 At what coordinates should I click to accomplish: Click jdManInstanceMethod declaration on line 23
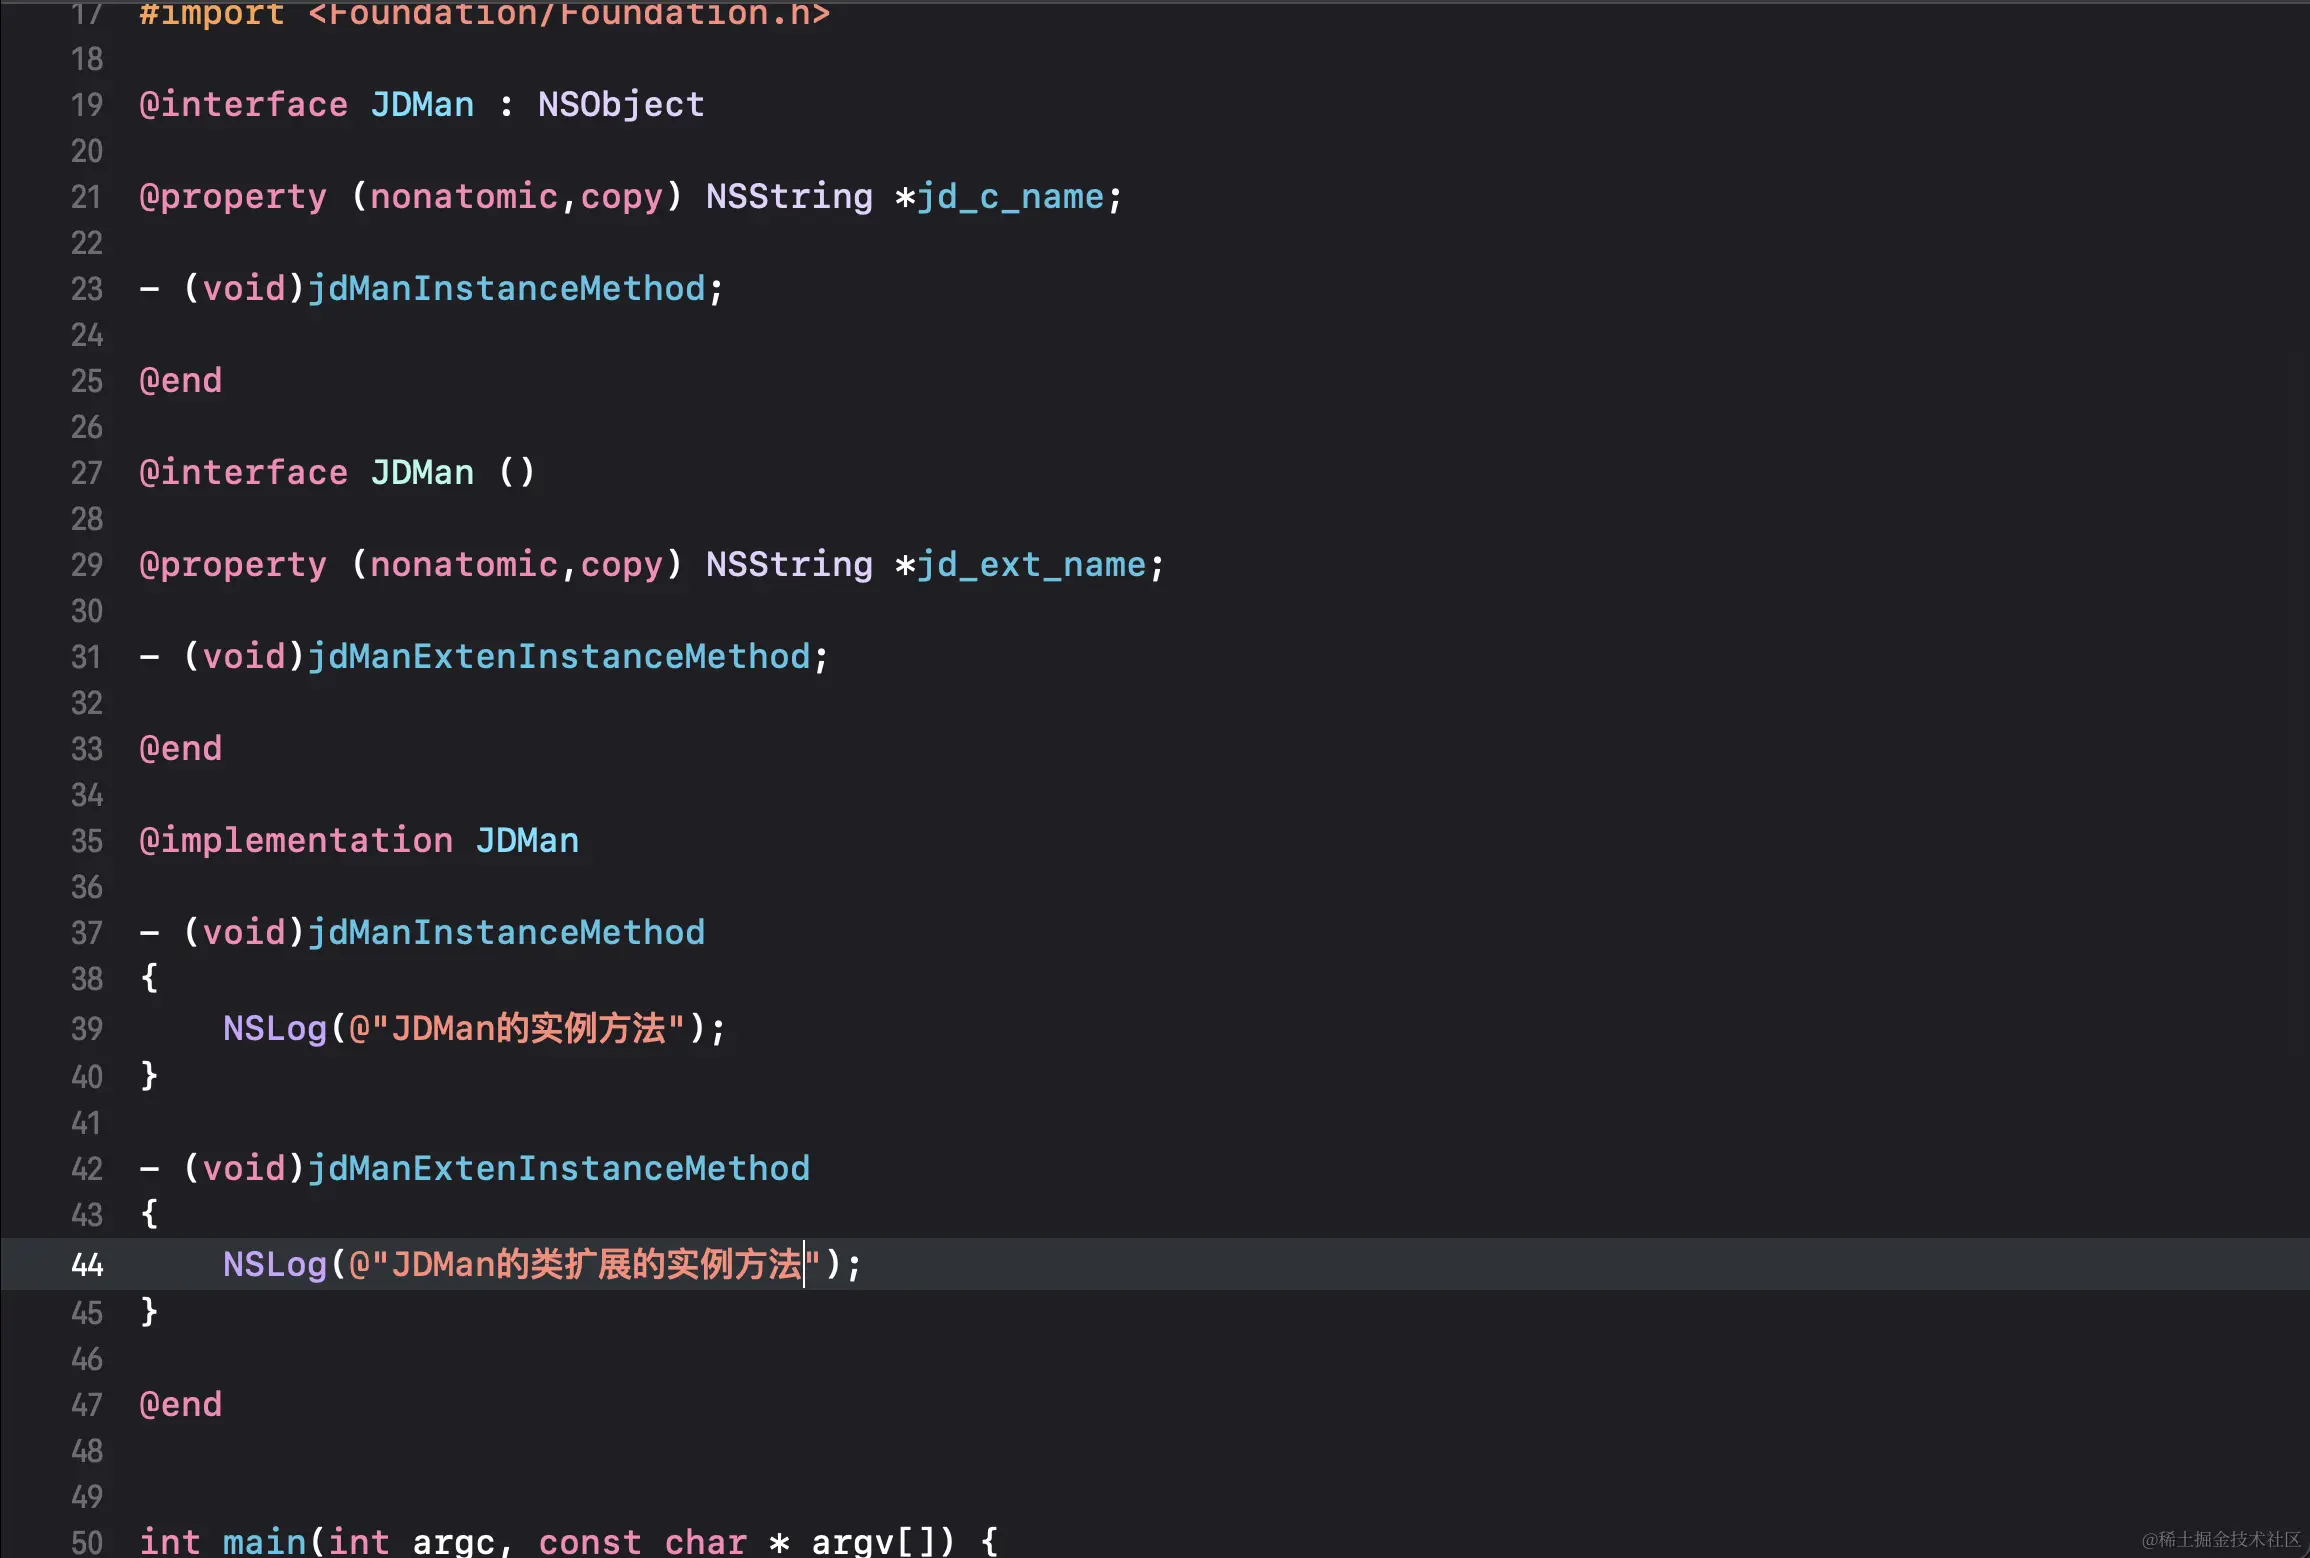506,289
